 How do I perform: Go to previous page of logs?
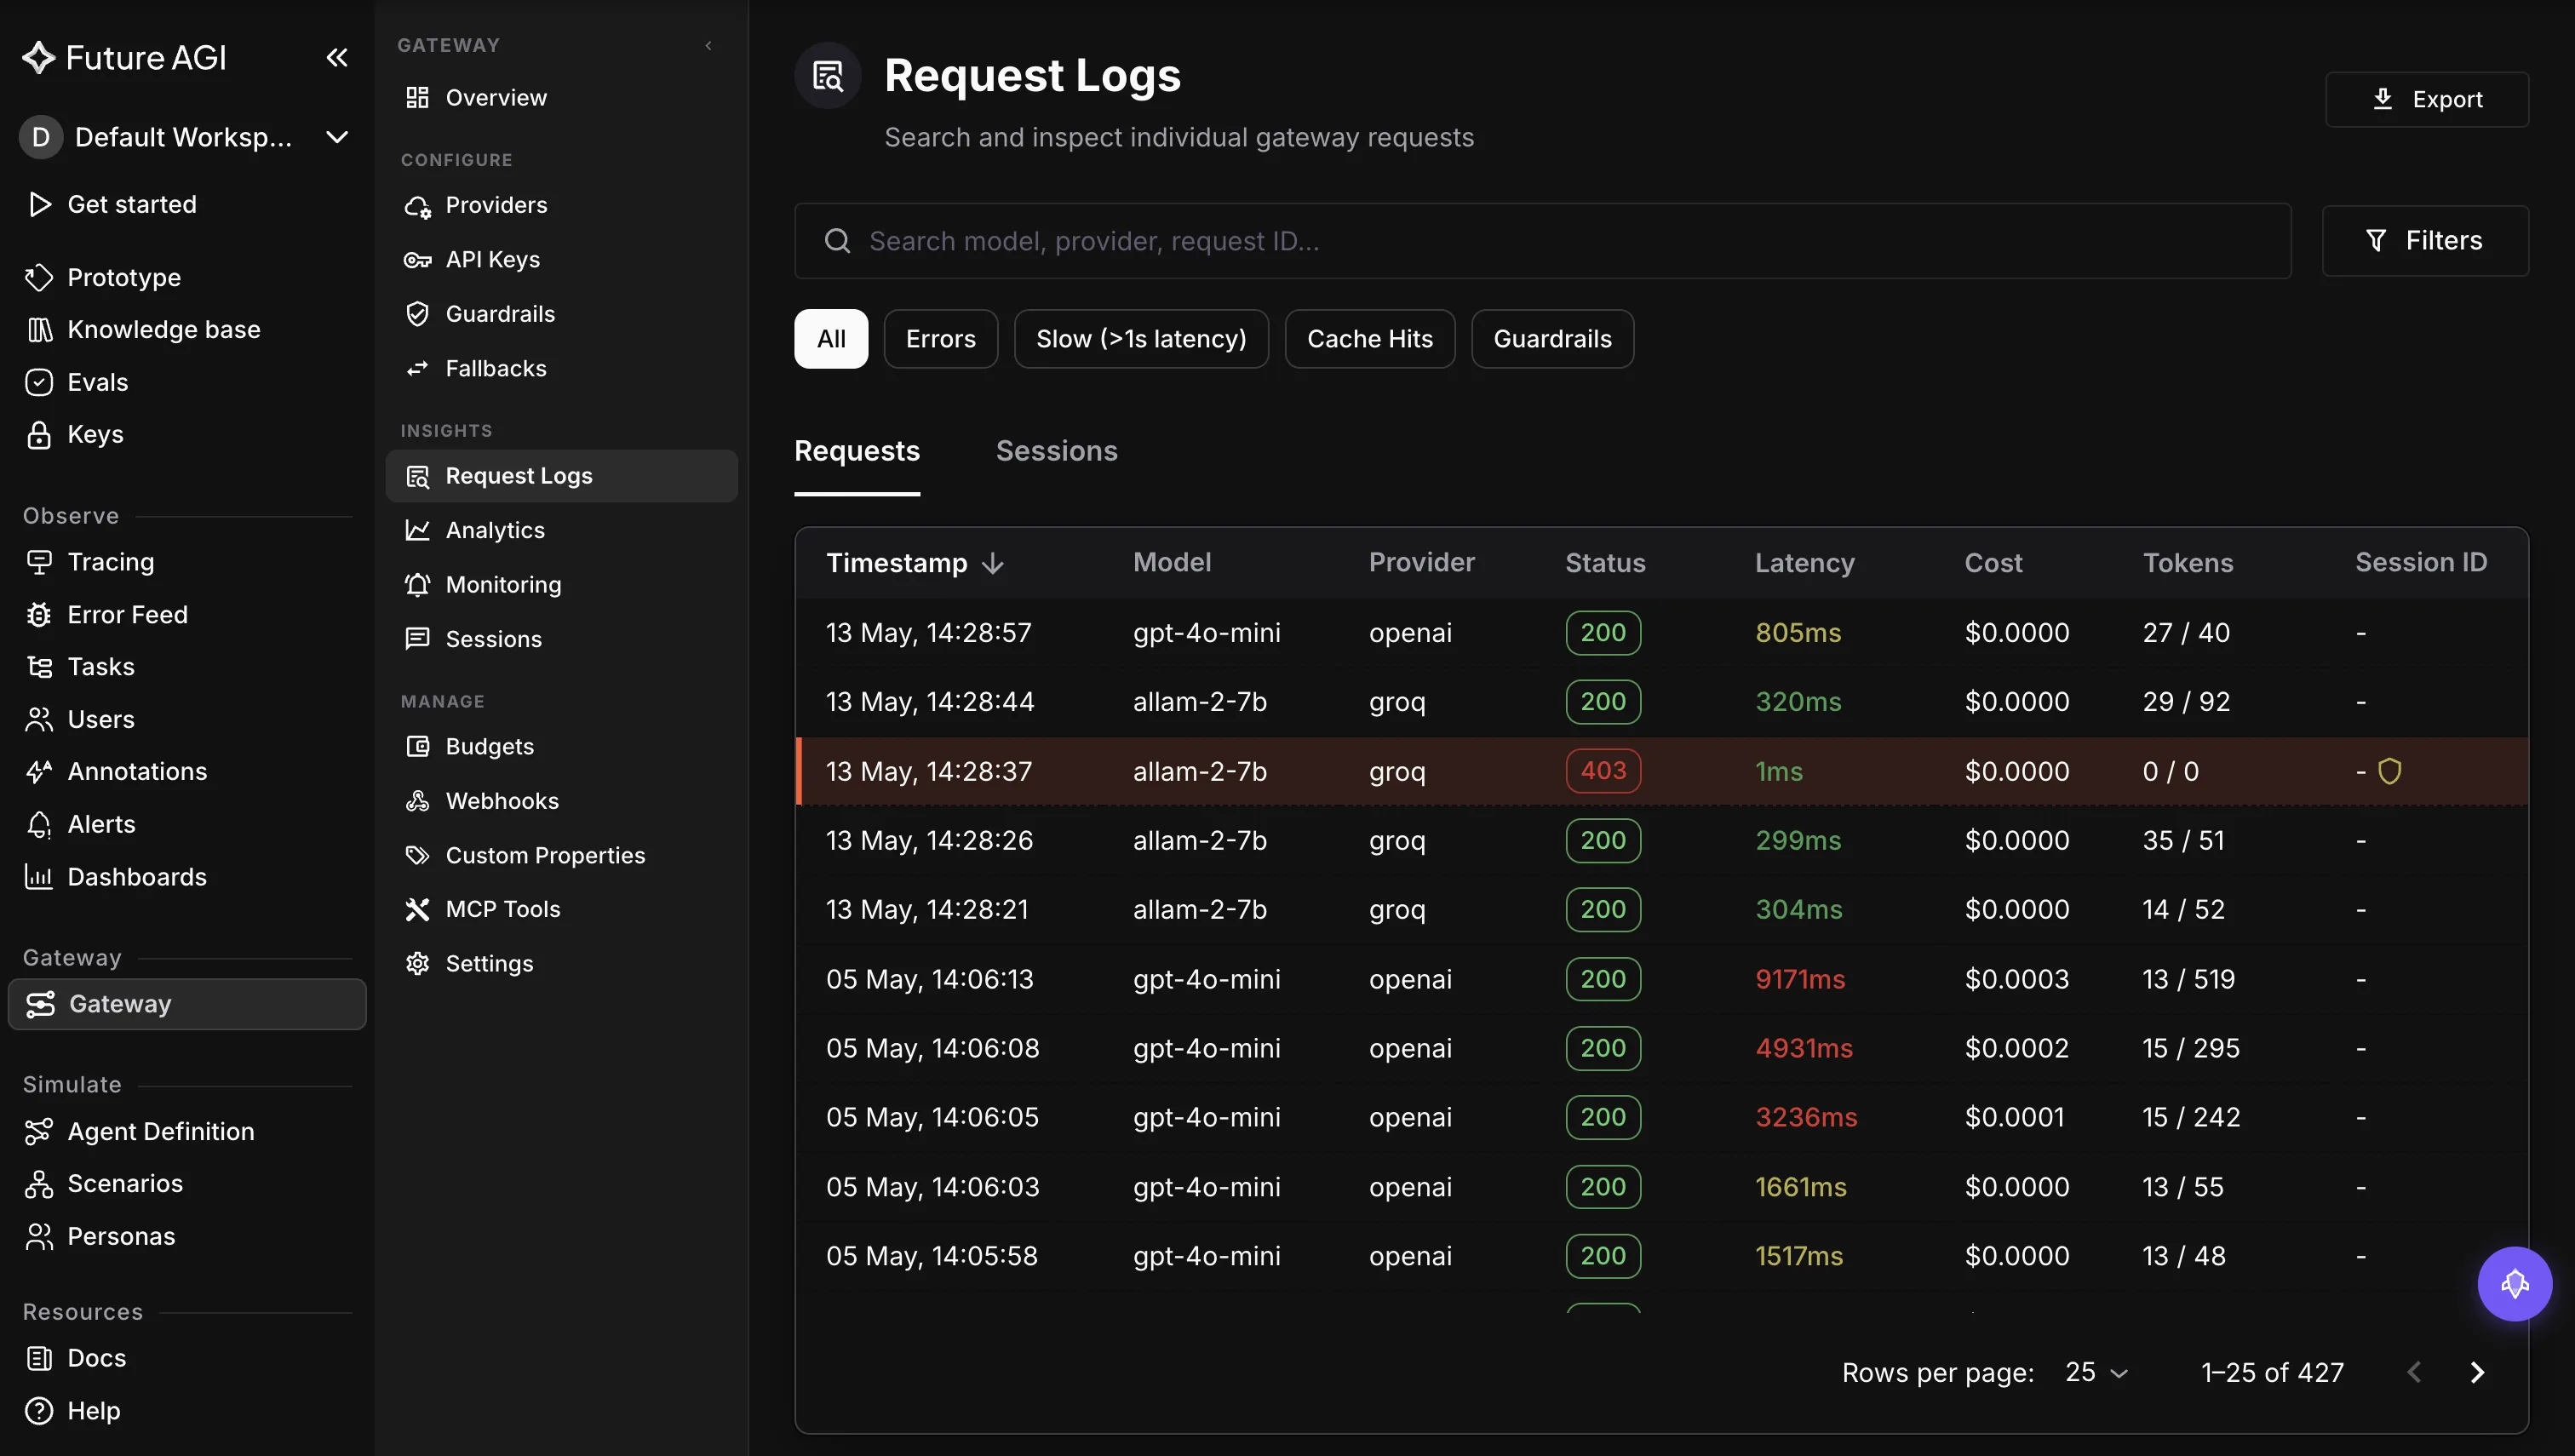click(x=2414, y=1372)
